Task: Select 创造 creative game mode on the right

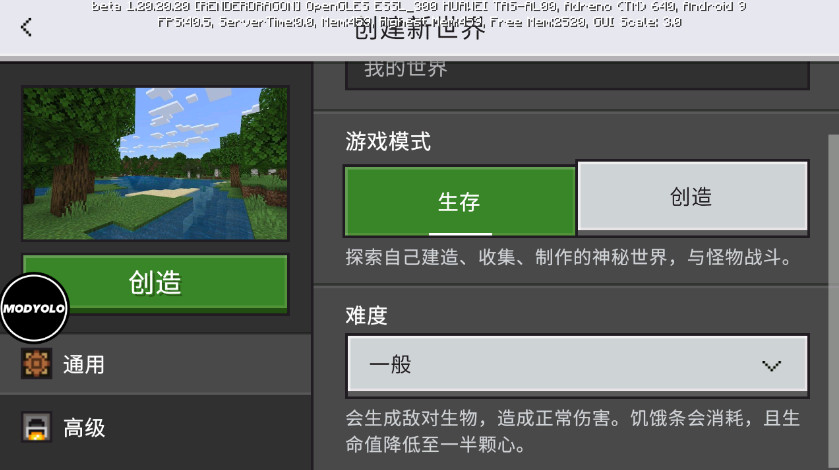Action: pyautogui.click(x=692, y=196)
